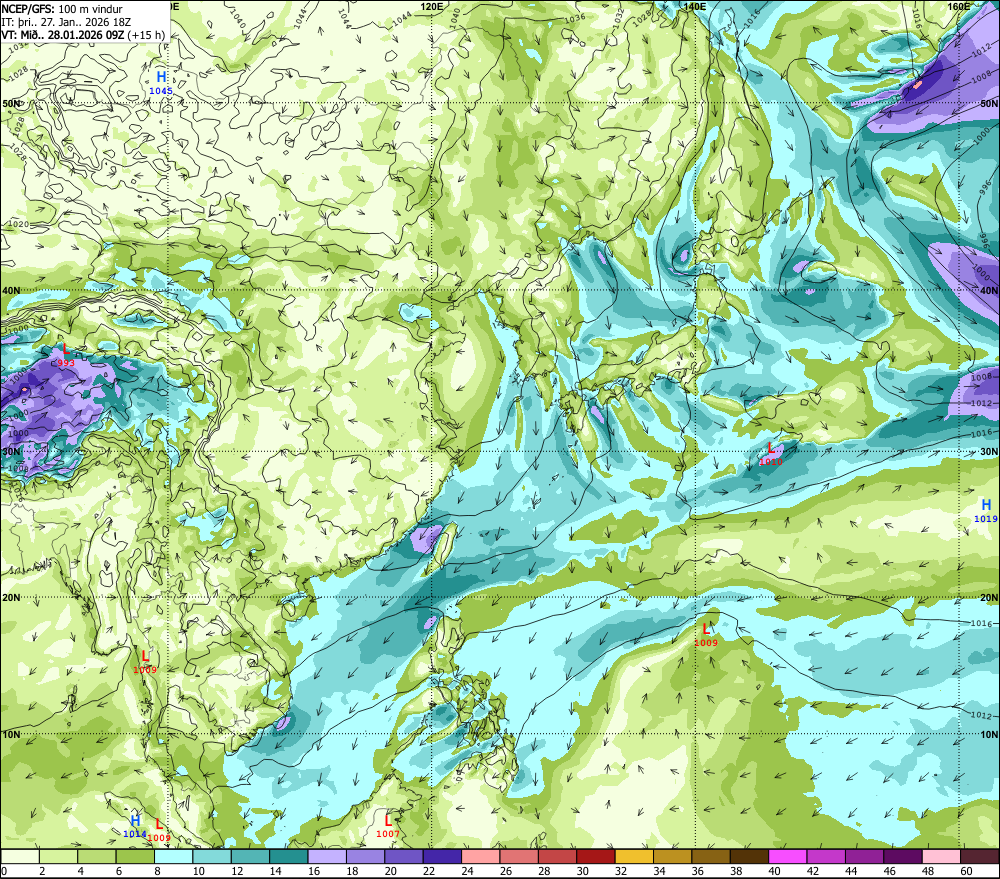Click the blue H 1019 high-pressure marker
This screenshot has height=879, width=1000.
point(986,511)
